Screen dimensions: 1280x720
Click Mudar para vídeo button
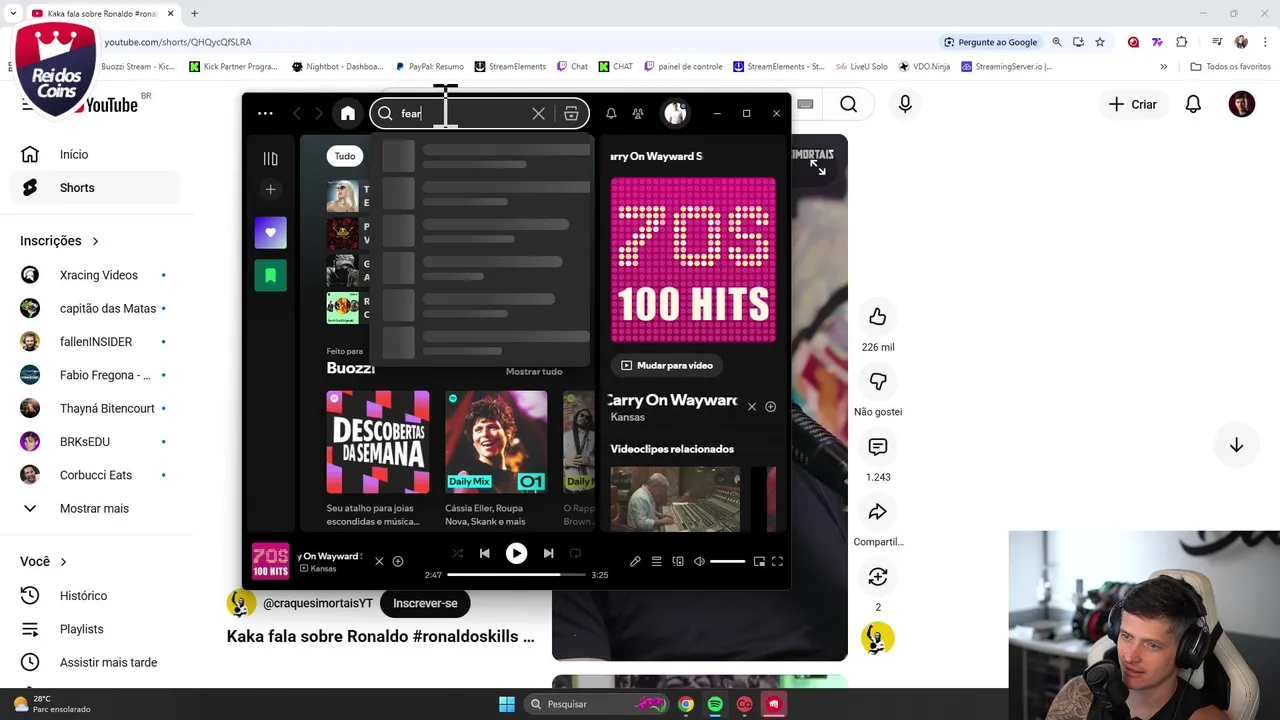tap(667, 365)
